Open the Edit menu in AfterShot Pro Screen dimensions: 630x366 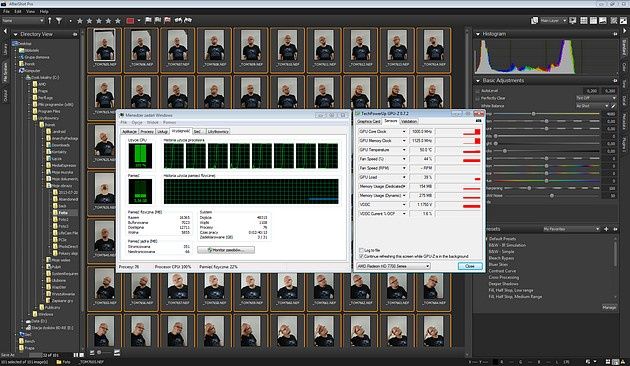tap(18, 11)
